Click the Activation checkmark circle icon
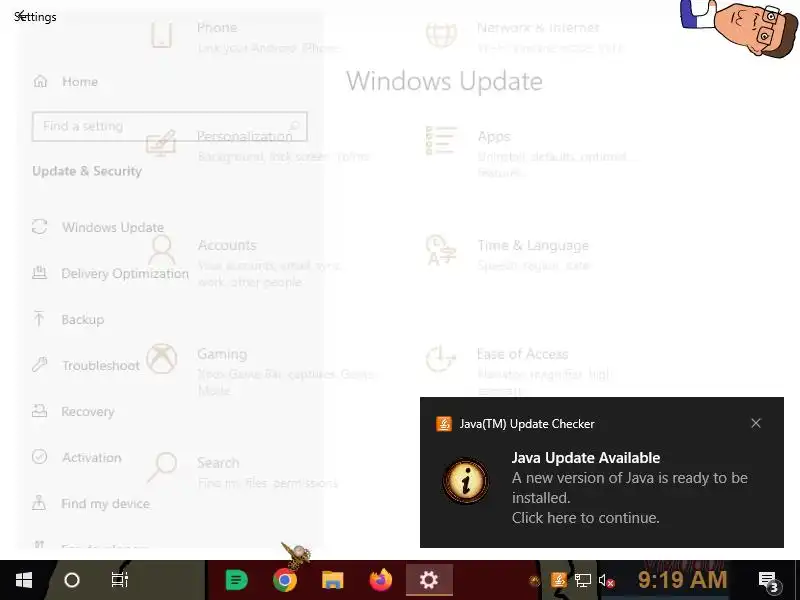 point(39,456)
